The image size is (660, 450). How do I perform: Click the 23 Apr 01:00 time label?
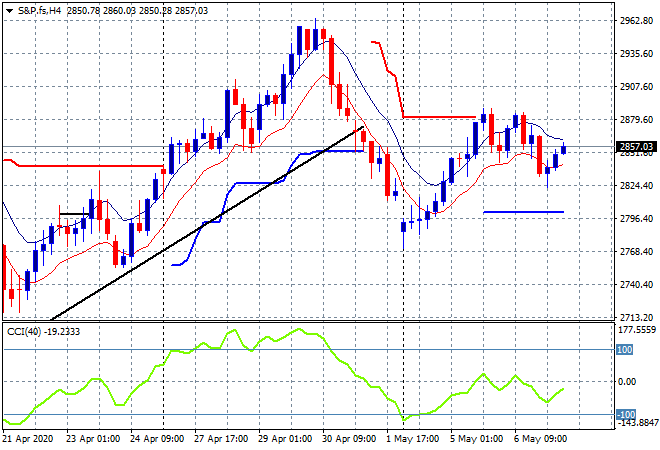point(93,439)
